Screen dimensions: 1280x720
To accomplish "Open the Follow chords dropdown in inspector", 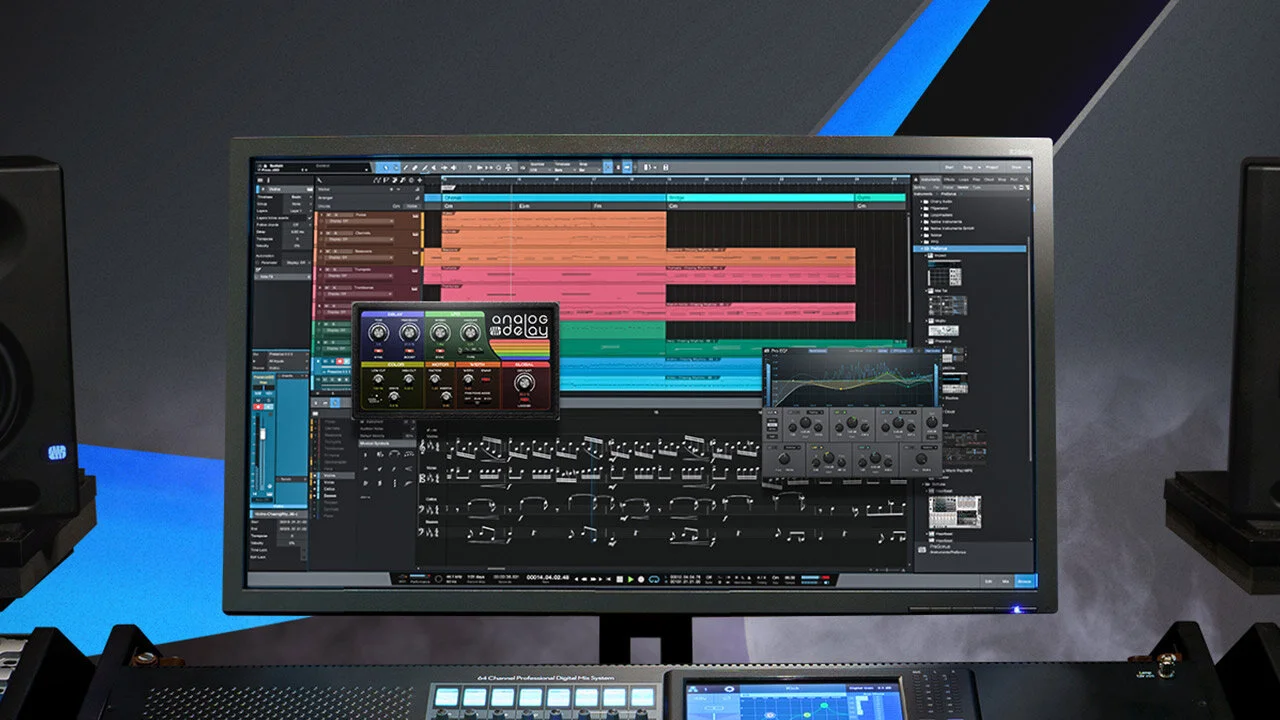I will click(x=298, y=225).
